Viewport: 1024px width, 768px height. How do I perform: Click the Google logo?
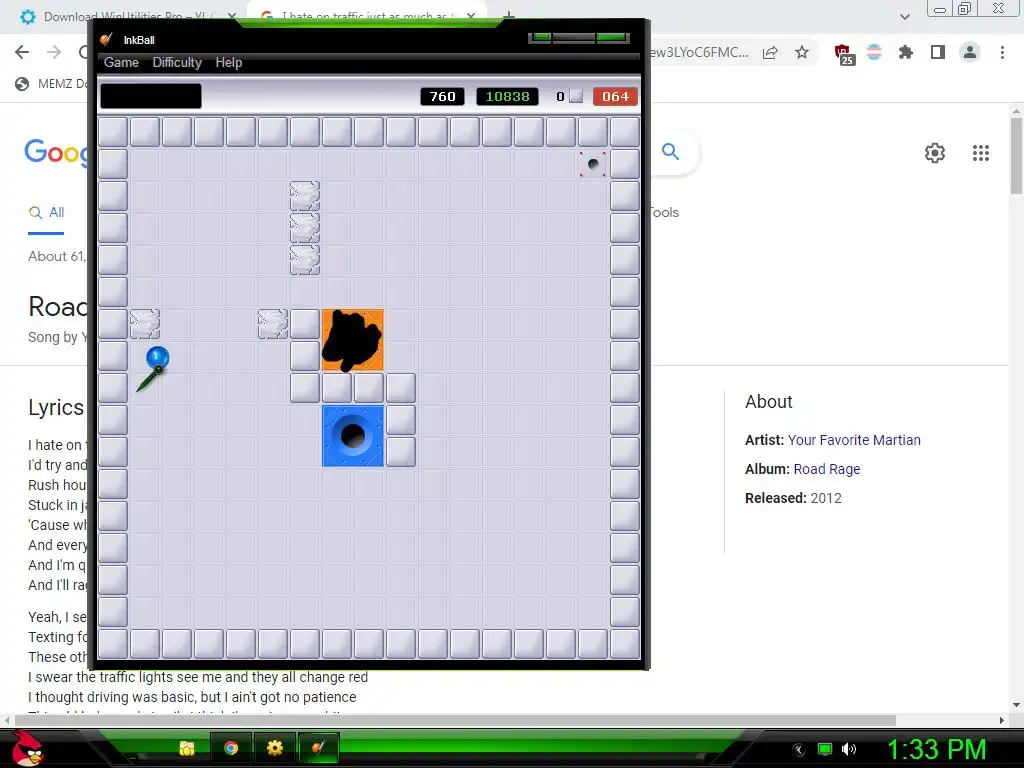click(56, 152)
